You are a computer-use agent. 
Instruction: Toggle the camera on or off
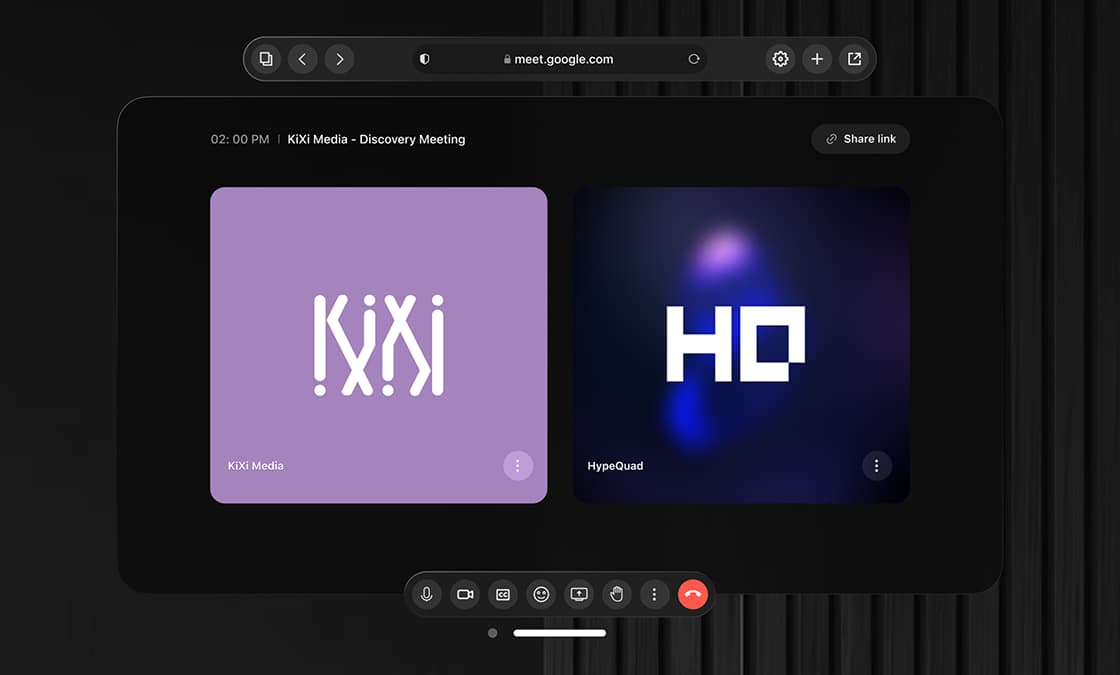(465, 594)
